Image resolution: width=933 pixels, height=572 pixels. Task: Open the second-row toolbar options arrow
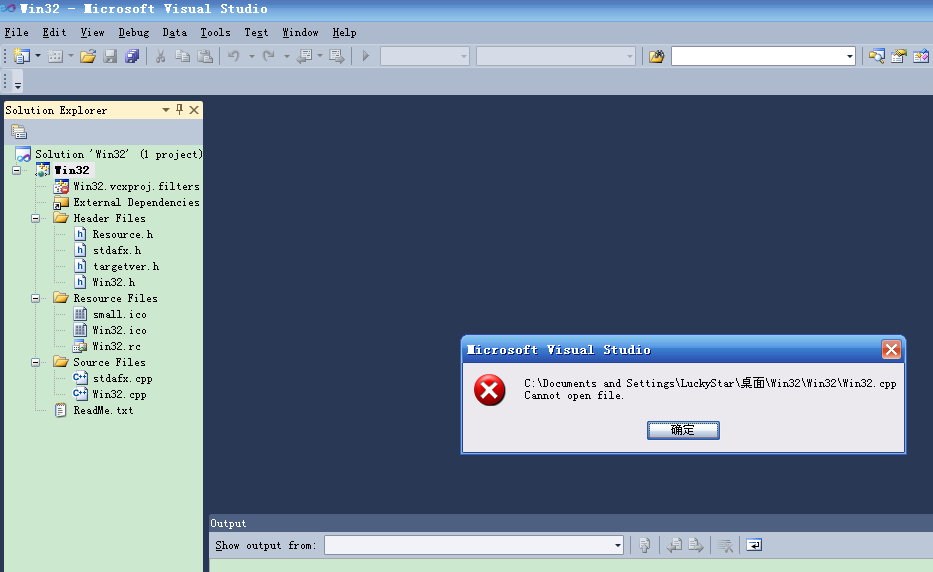(18, 85)
